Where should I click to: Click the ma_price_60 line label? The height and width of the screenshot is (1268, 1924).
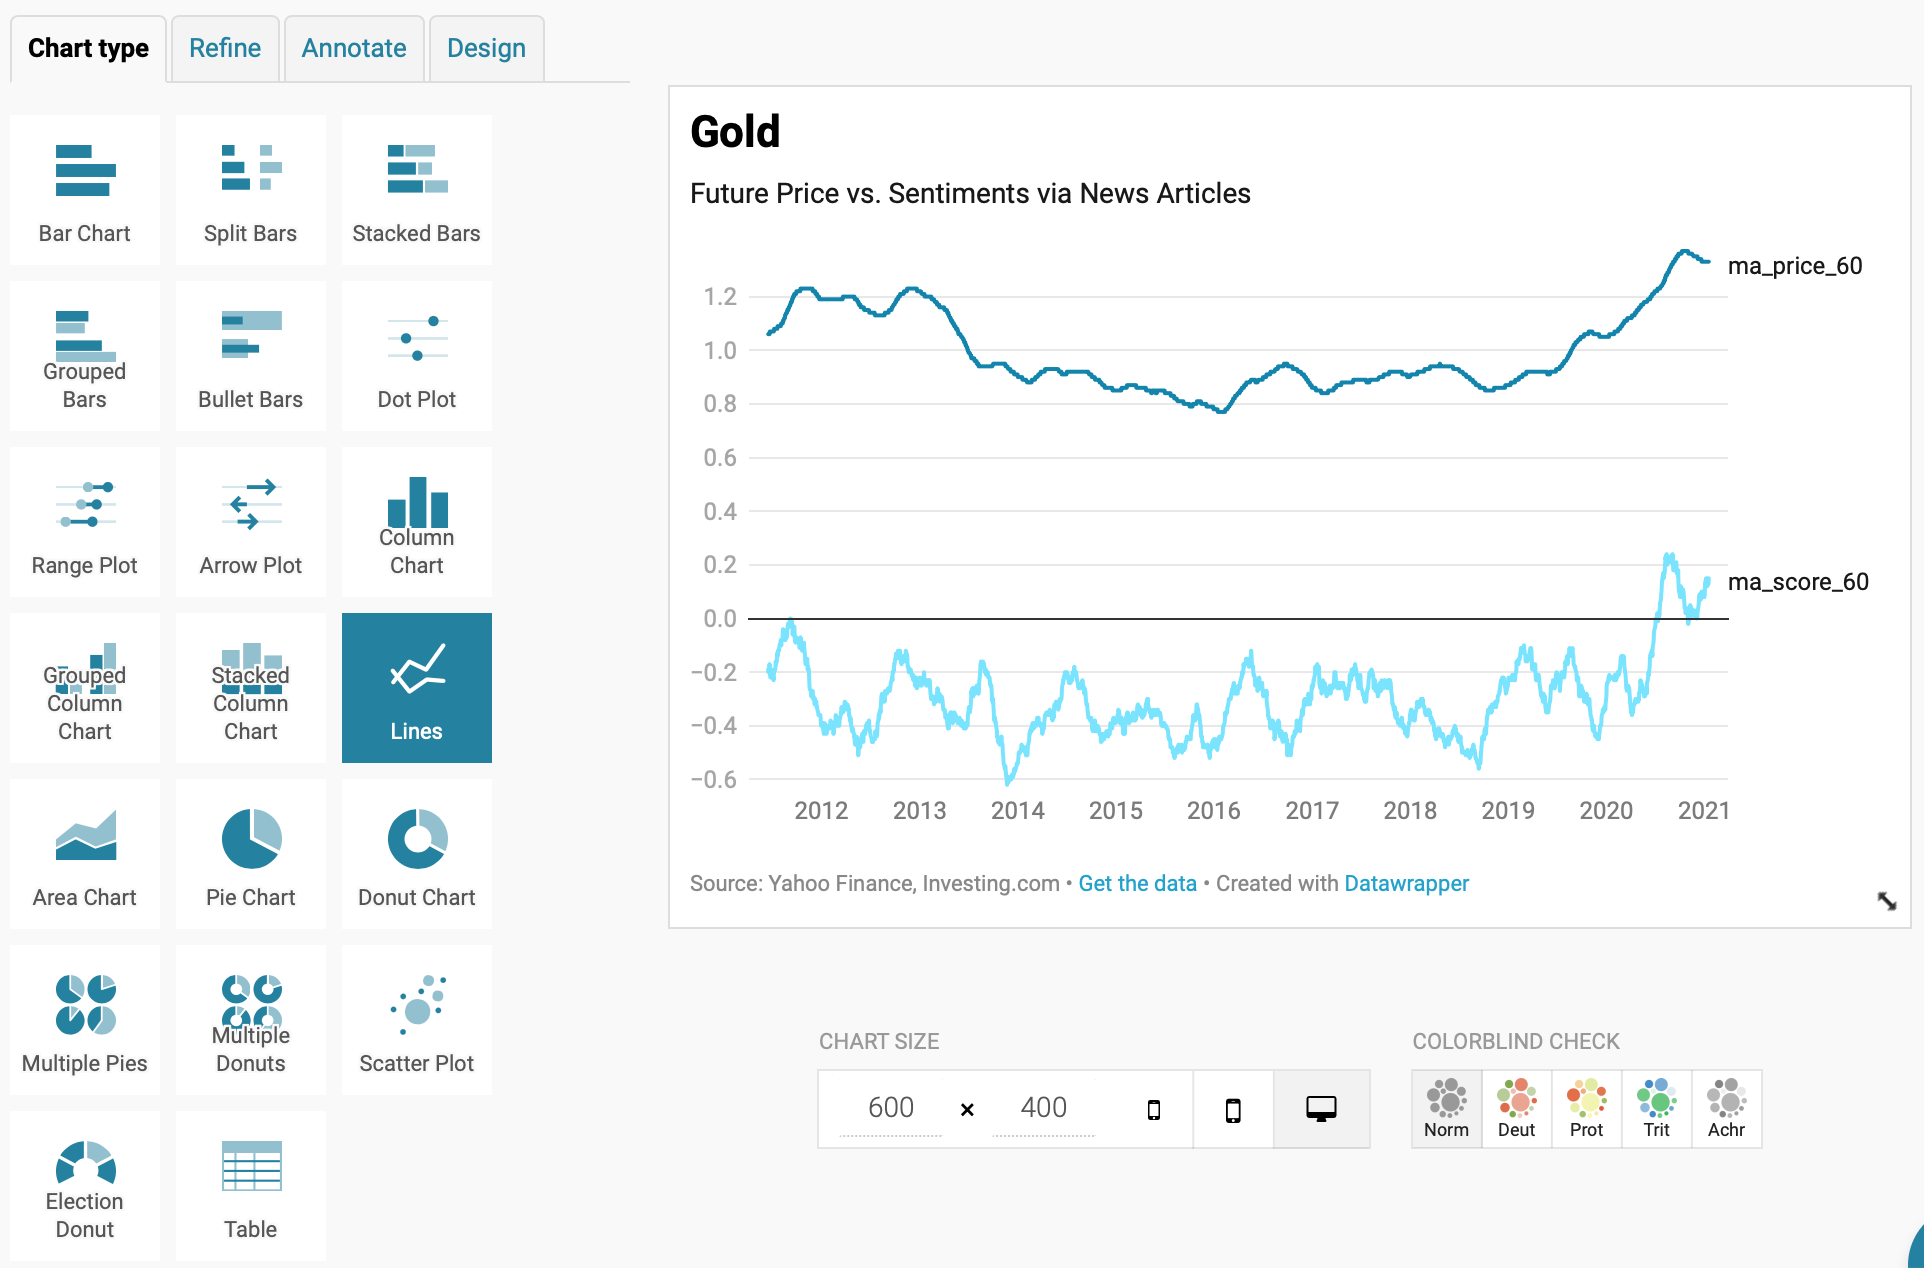[x=1795, y=266]
